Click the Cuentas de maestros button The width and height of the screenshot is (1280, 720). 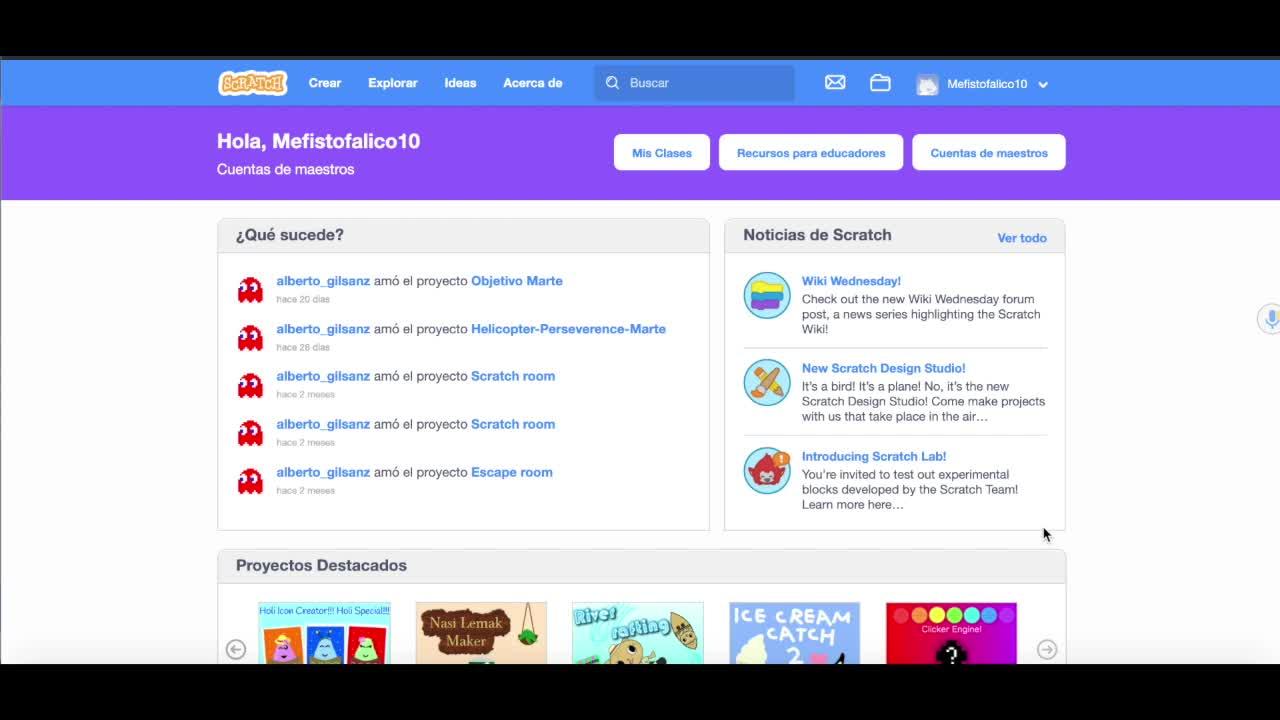(x=989, y=153)
